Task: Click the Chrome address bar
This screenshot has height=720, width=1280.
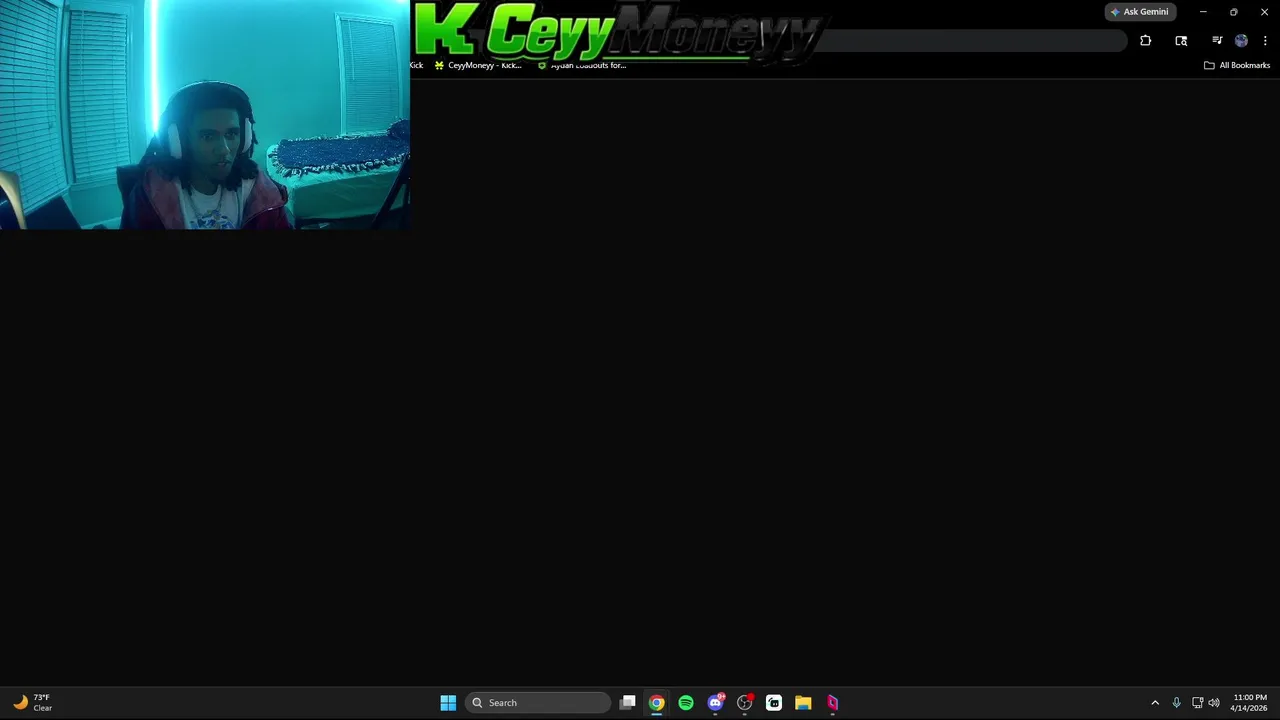Action: point(975,41)
